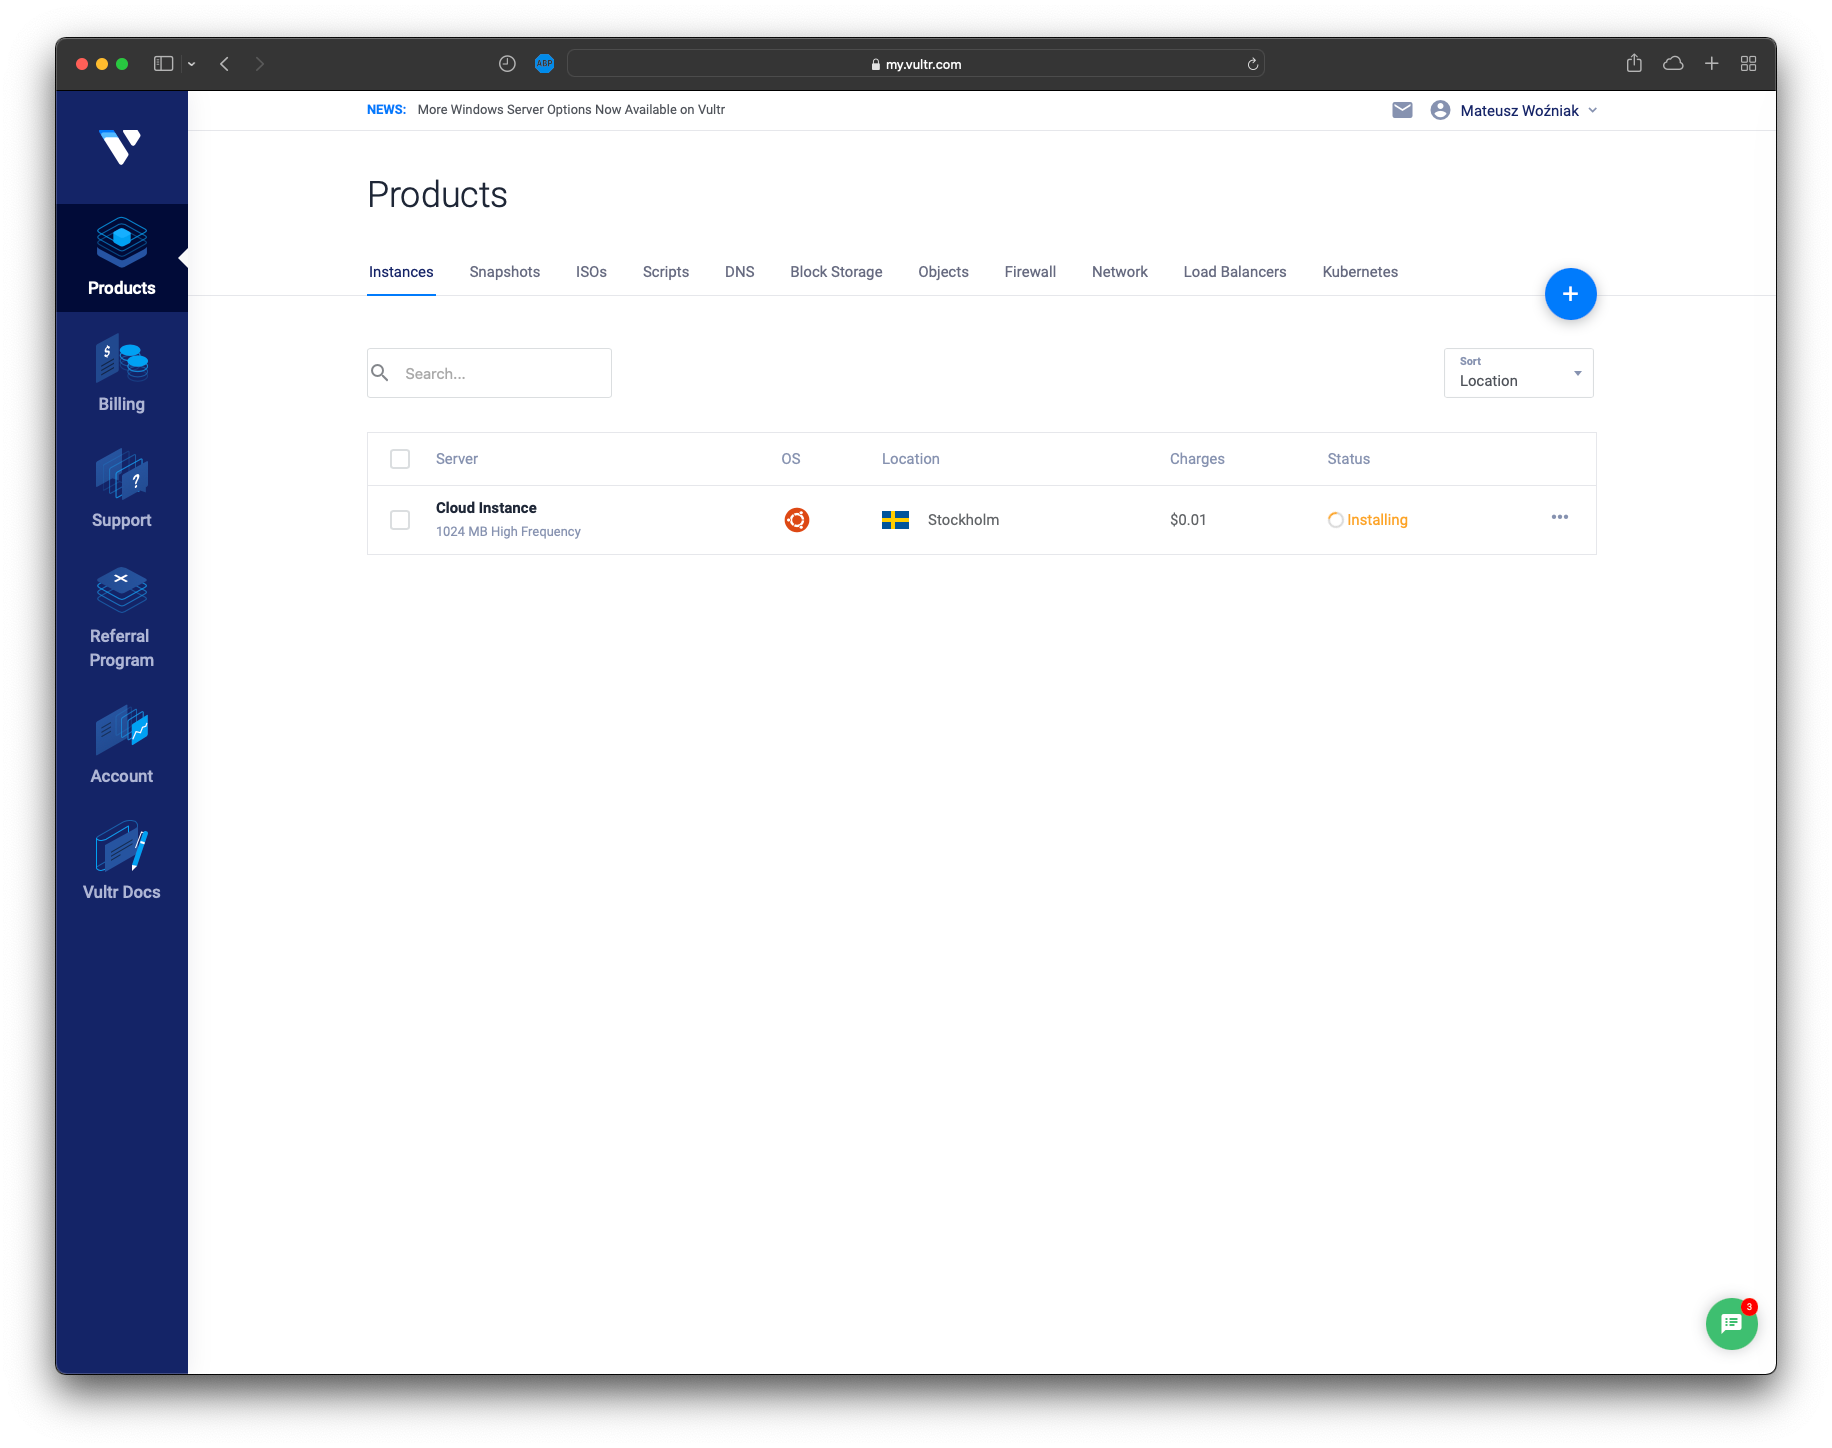Click the $0.01 charges value
This screenshot has height=1448, width=1832.
1188,520
